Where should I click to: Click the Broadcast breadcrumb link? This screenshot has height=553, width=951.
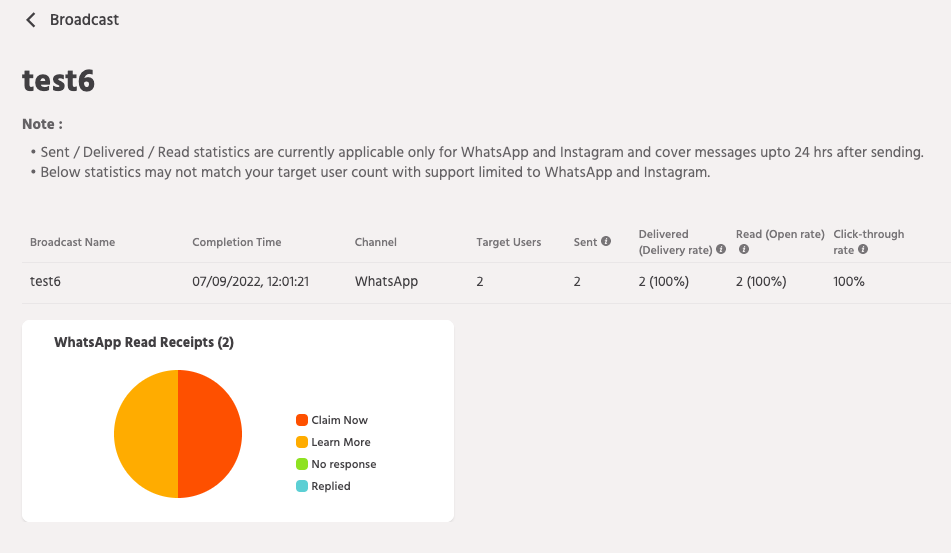[x=84, y=20]
